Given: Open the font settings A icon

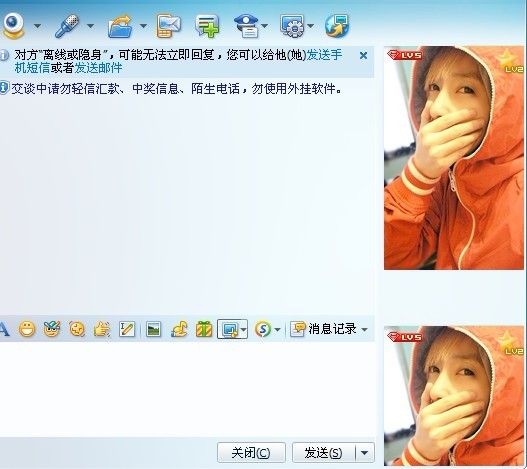Looking at the screenshot, I should click(x=4, y=329).
